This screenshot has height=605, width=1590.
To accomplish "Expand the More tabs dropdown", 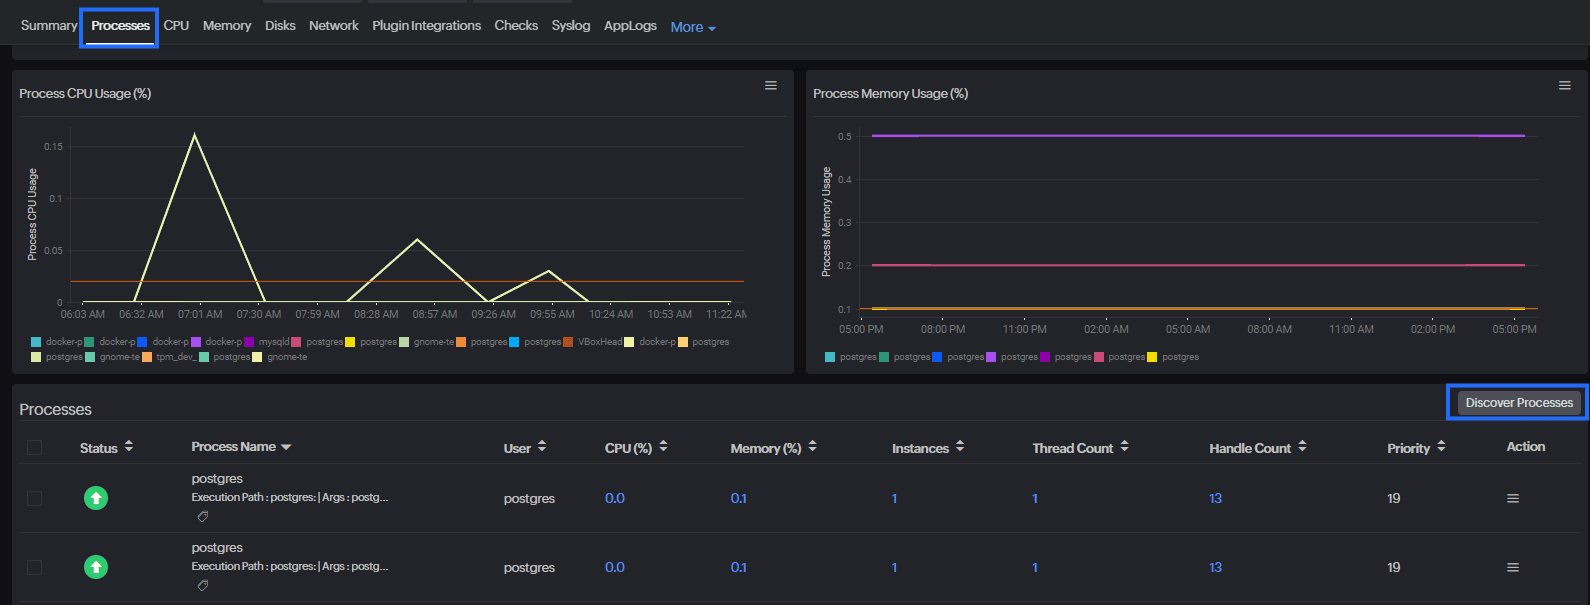I will 693,27.
